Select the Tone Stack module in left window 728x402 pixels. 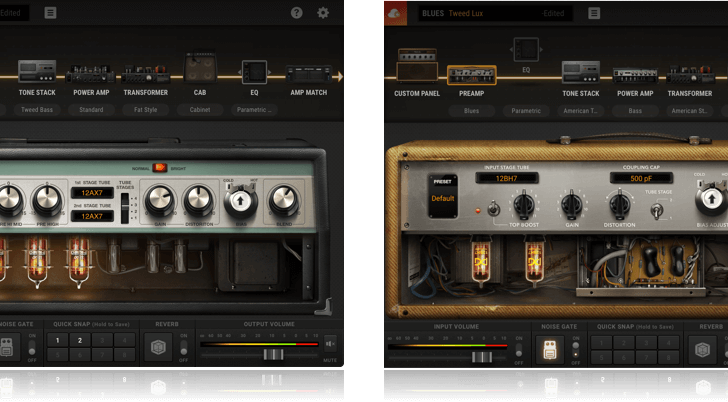point(37,71)
